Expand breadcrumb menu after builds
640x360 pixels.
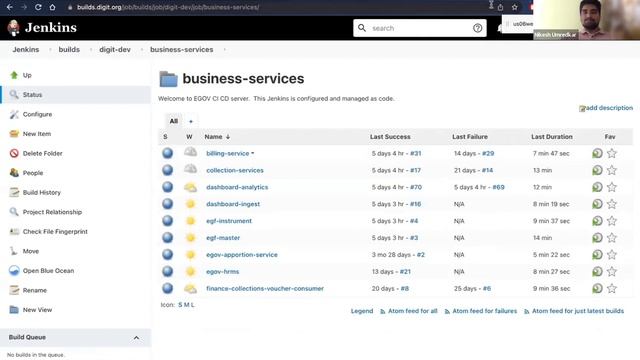[x=91, y=49]
